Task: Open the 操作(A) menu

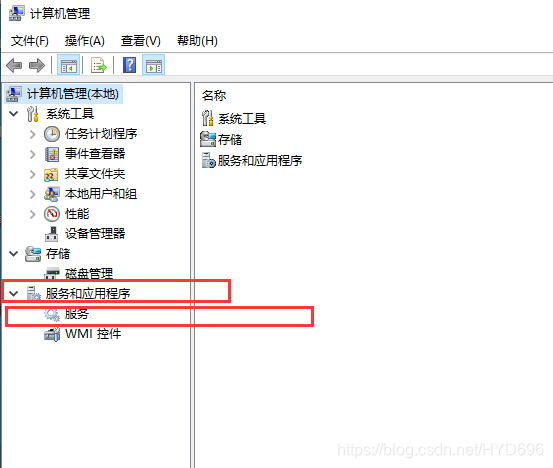Action: click(85, 41)
